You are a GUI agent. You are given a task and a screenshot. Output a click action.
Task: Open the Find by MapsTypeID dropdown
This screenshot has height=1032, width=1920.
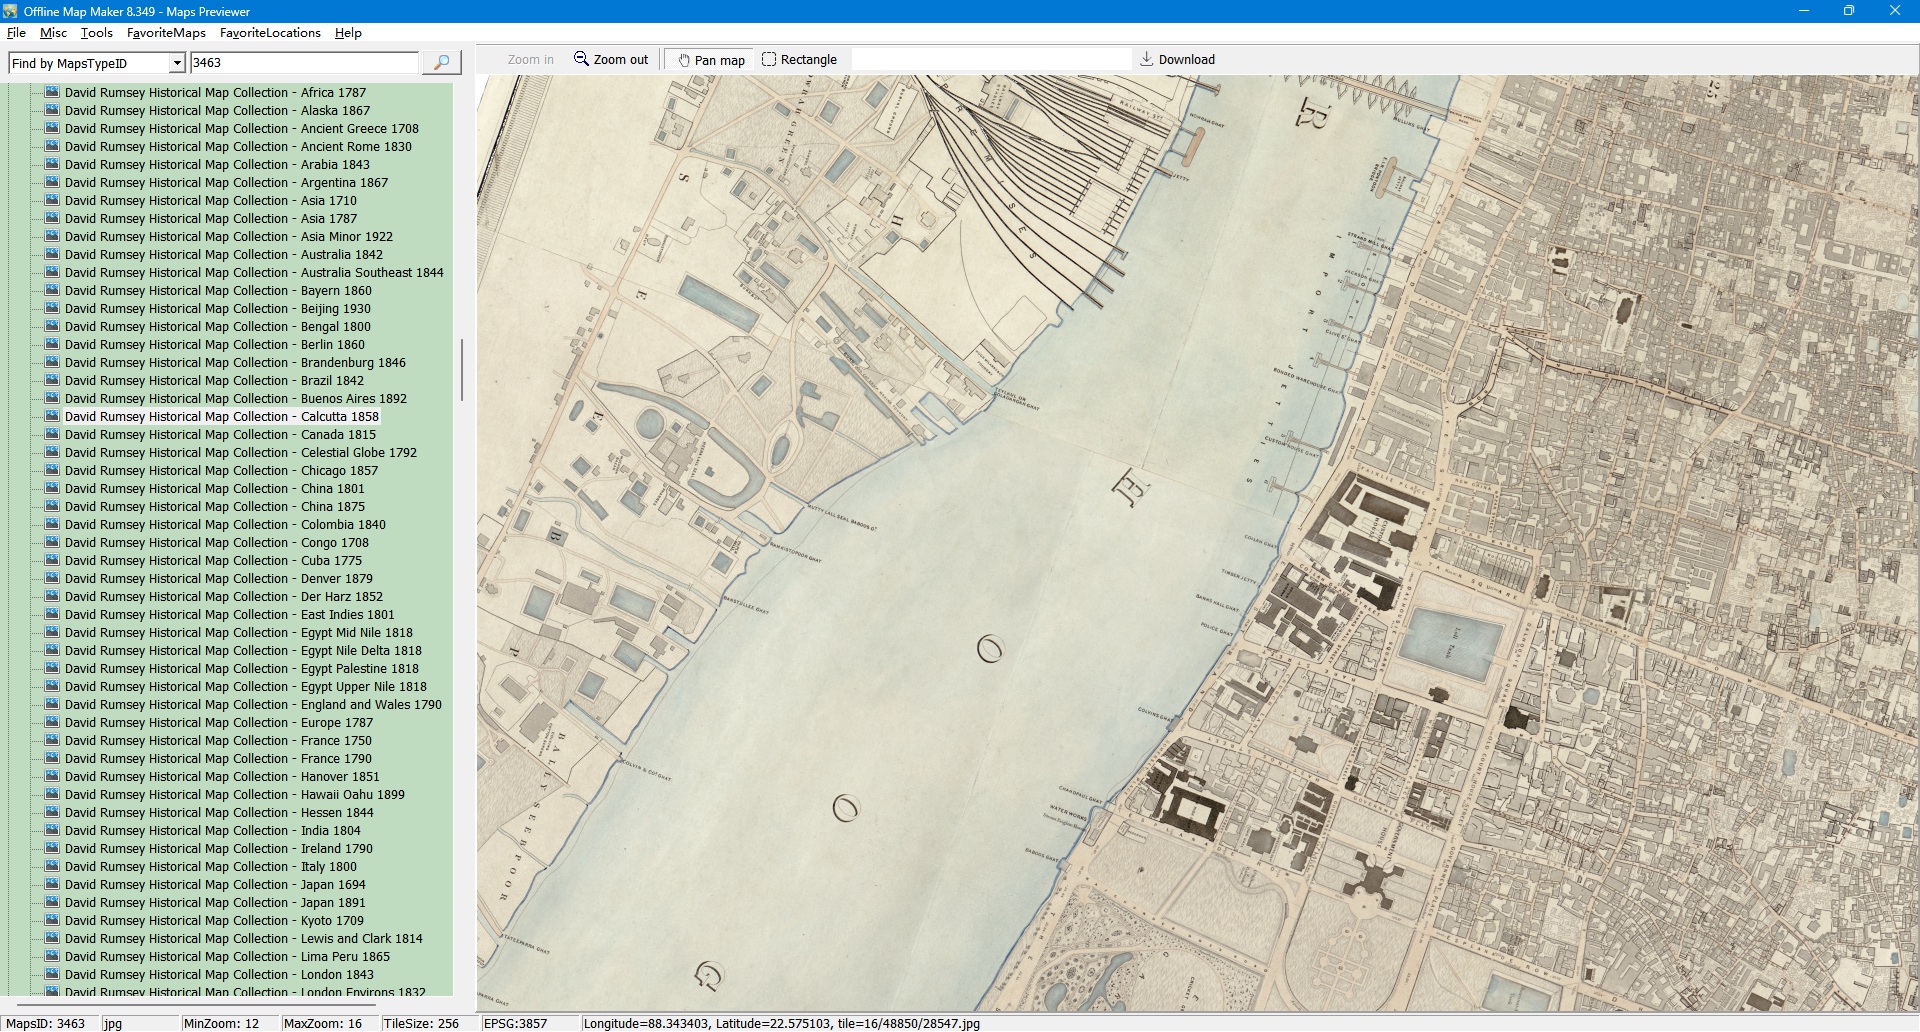tap(177, 63)
